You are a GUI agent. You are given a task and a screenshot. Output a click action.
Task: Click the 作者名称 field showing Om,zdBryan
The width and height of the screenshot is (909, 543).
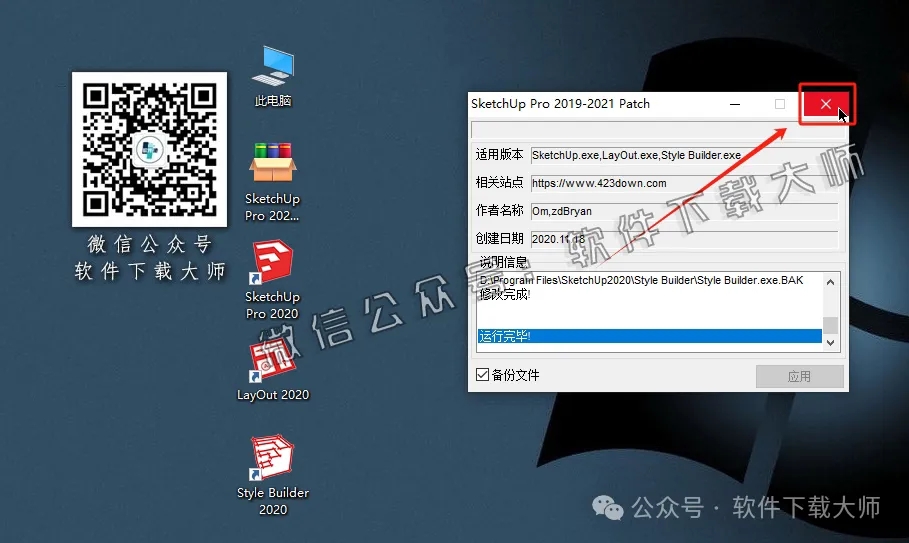click(684, 211)
